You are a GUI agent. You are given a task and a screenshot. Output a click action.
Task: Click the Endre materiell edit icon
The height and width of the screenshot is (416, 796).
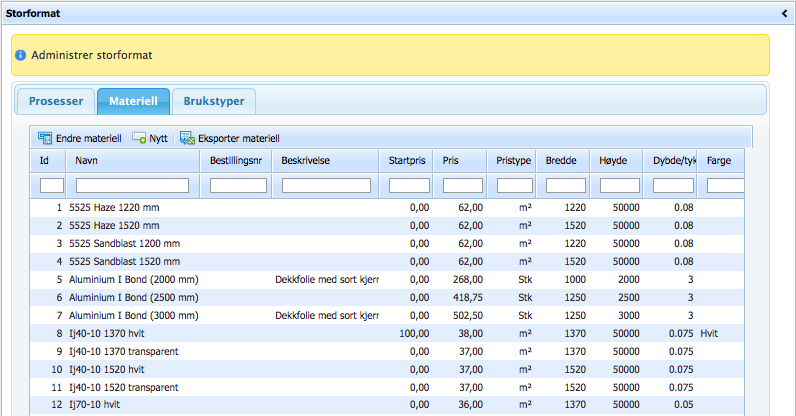[x=45, y=138]
